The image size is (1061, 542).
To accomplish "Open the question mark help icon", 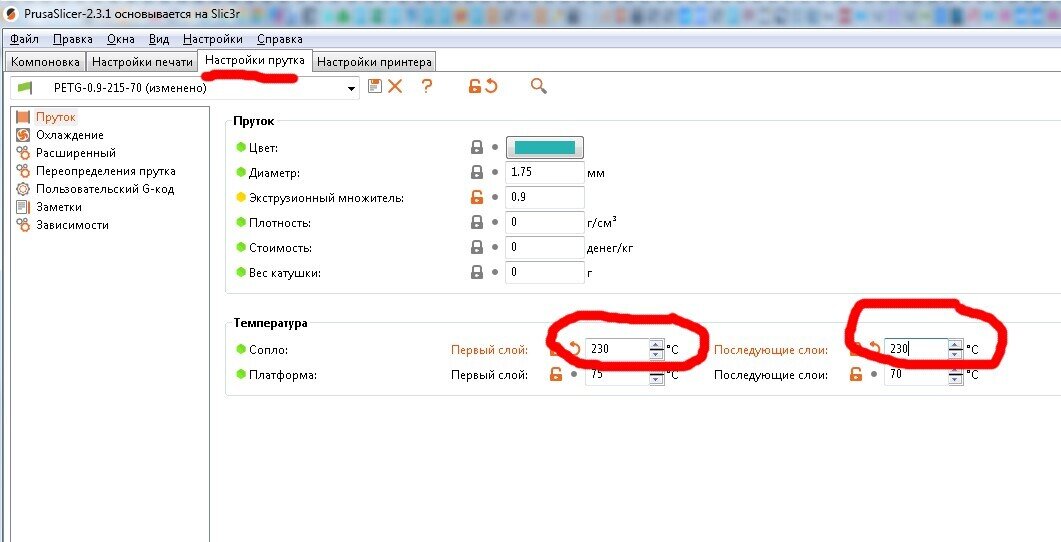I will pos(426,86).
